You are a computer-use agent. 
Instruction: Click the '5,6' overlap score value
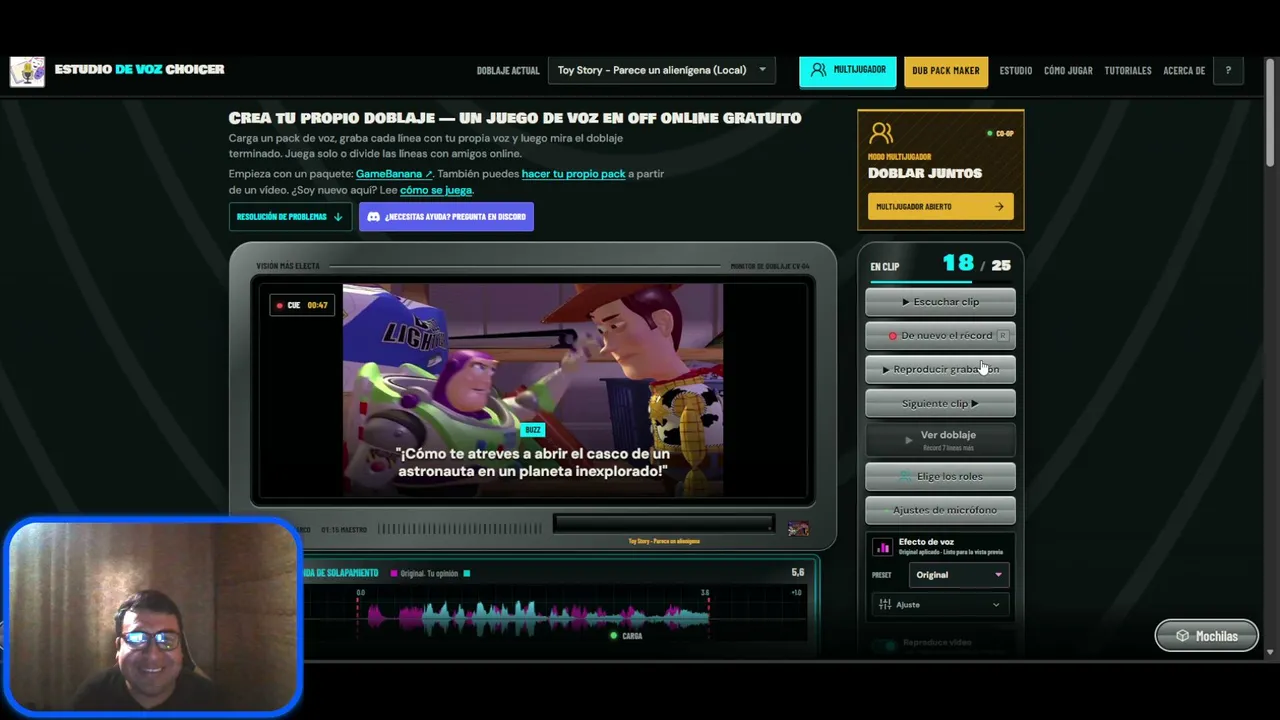tap(798, 573)
